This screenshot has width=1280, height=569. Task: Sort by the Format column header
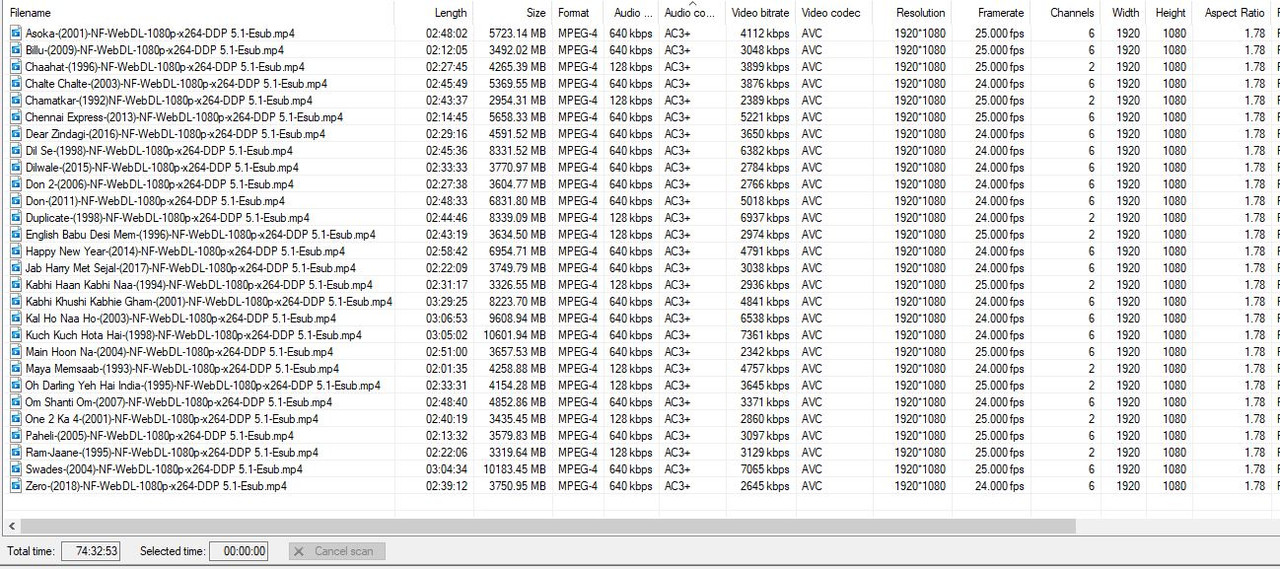coord(578,13)
